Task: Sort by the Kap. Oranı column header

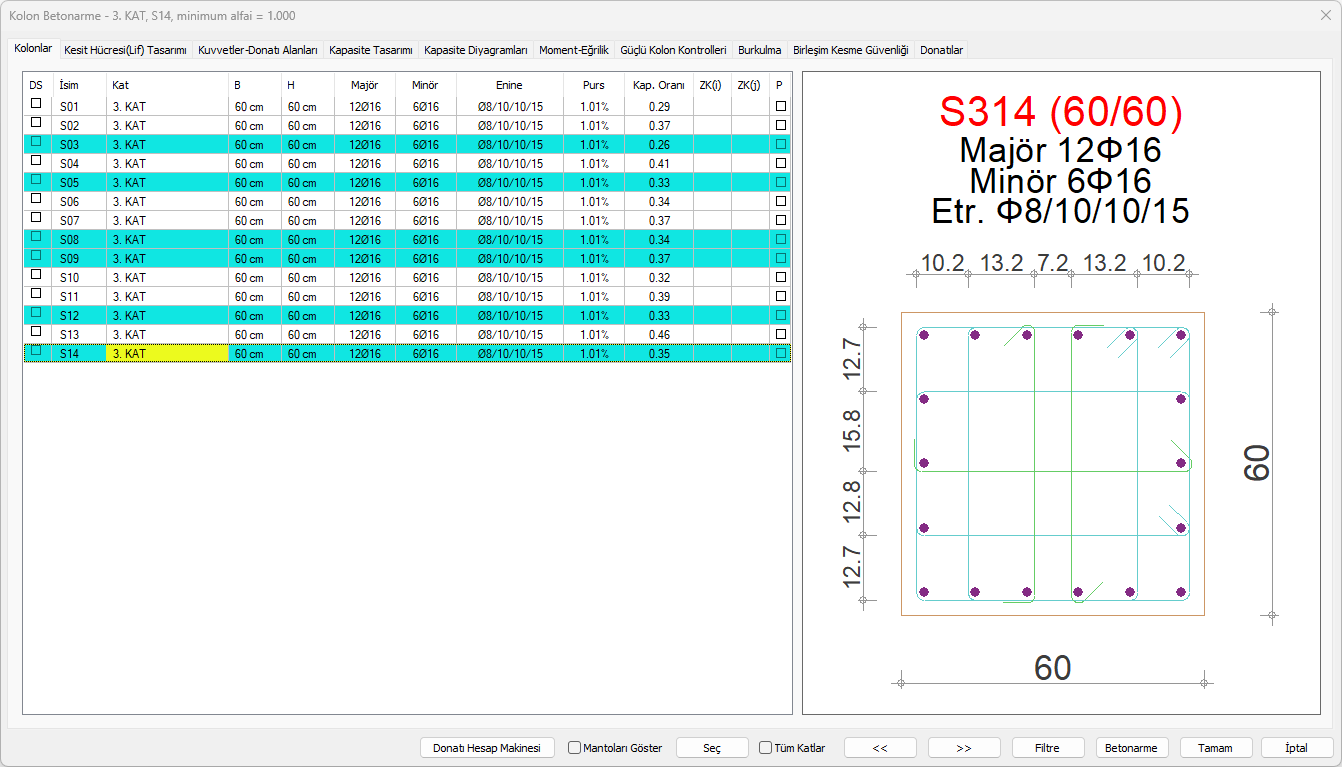Action: coord(658,85)
